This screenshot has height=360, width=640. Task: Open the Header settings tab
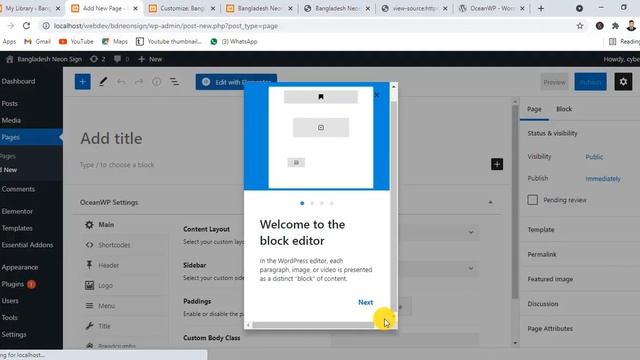click(x=102, y=265)
